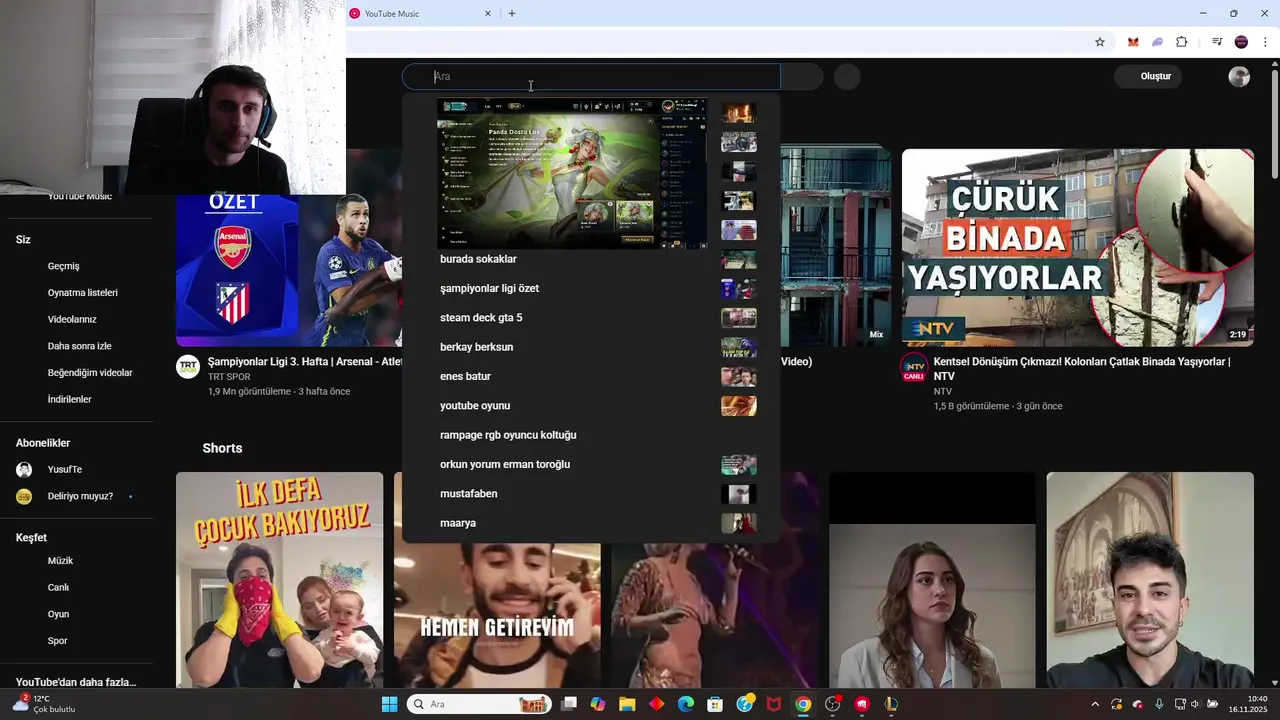Open the YusufTe subscription channel
This screenshot has width=1280, height=720.
64,469
